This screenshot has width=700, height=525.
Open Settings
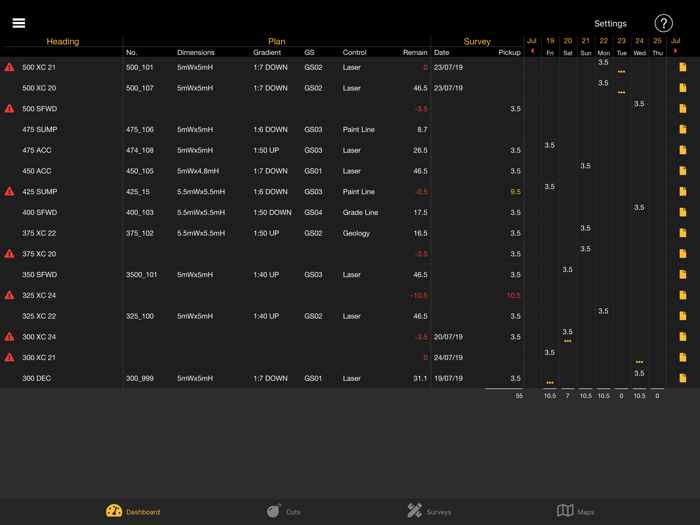[x=610, y=24]
